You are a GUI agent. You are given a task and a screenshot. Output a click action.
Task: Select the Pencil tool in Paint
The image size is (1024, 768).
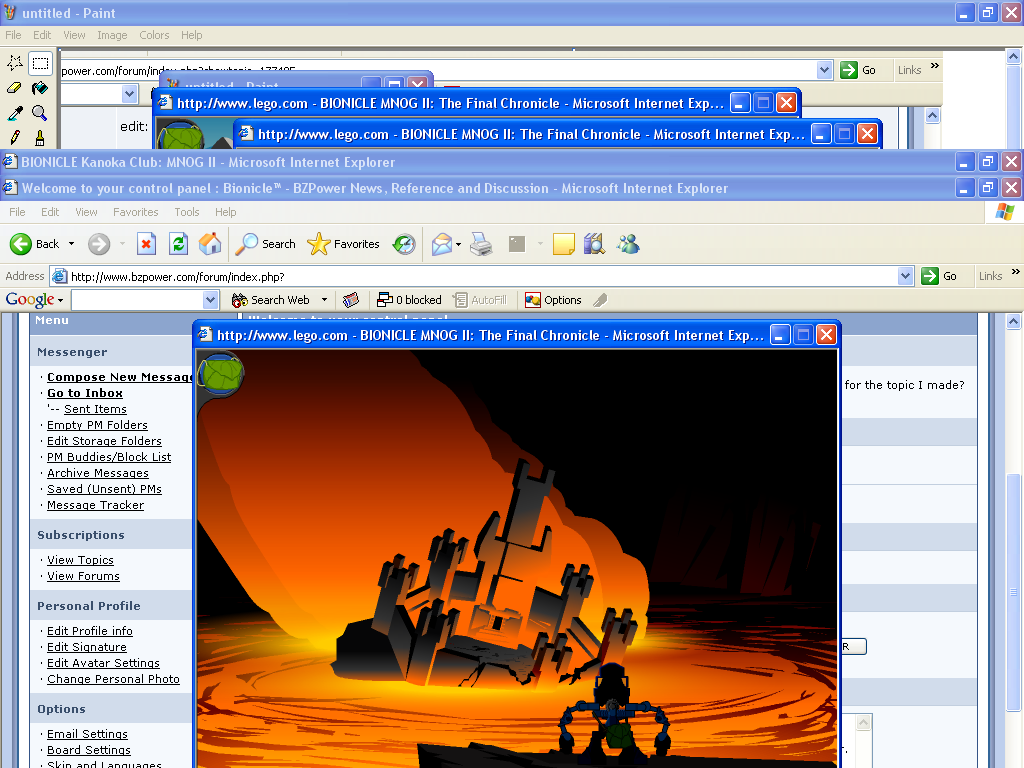click(x=15, y=138)
